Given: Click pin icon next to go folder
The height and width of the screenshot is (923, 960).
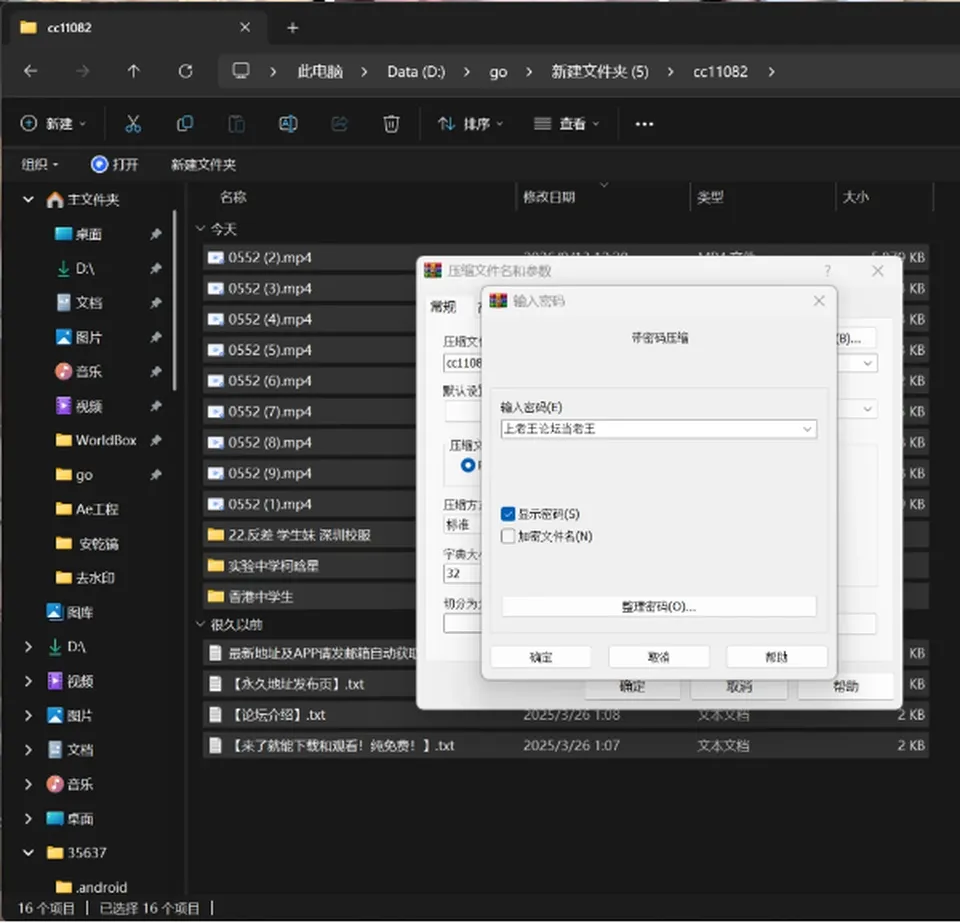Looking at the screenshot, I should pos(156,474).
